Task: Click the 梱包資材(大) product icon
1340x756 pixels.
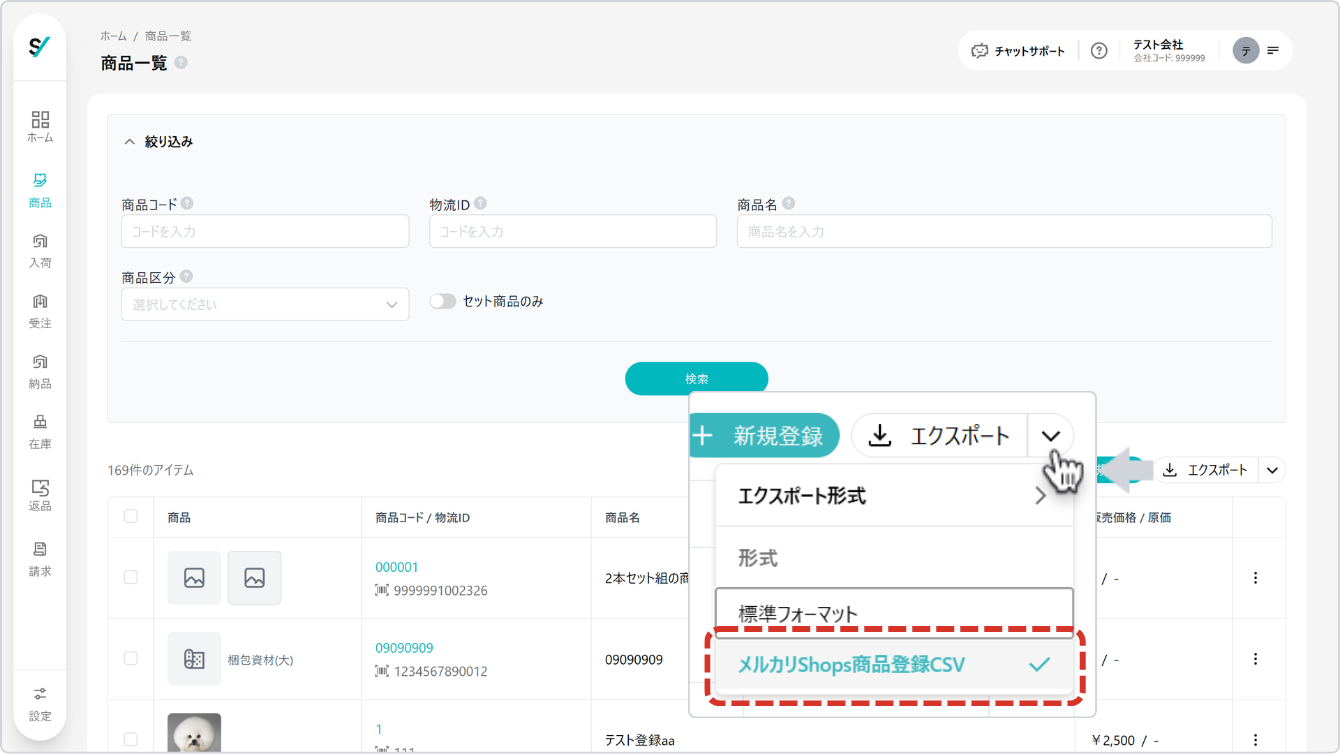Action: (194, 659)
